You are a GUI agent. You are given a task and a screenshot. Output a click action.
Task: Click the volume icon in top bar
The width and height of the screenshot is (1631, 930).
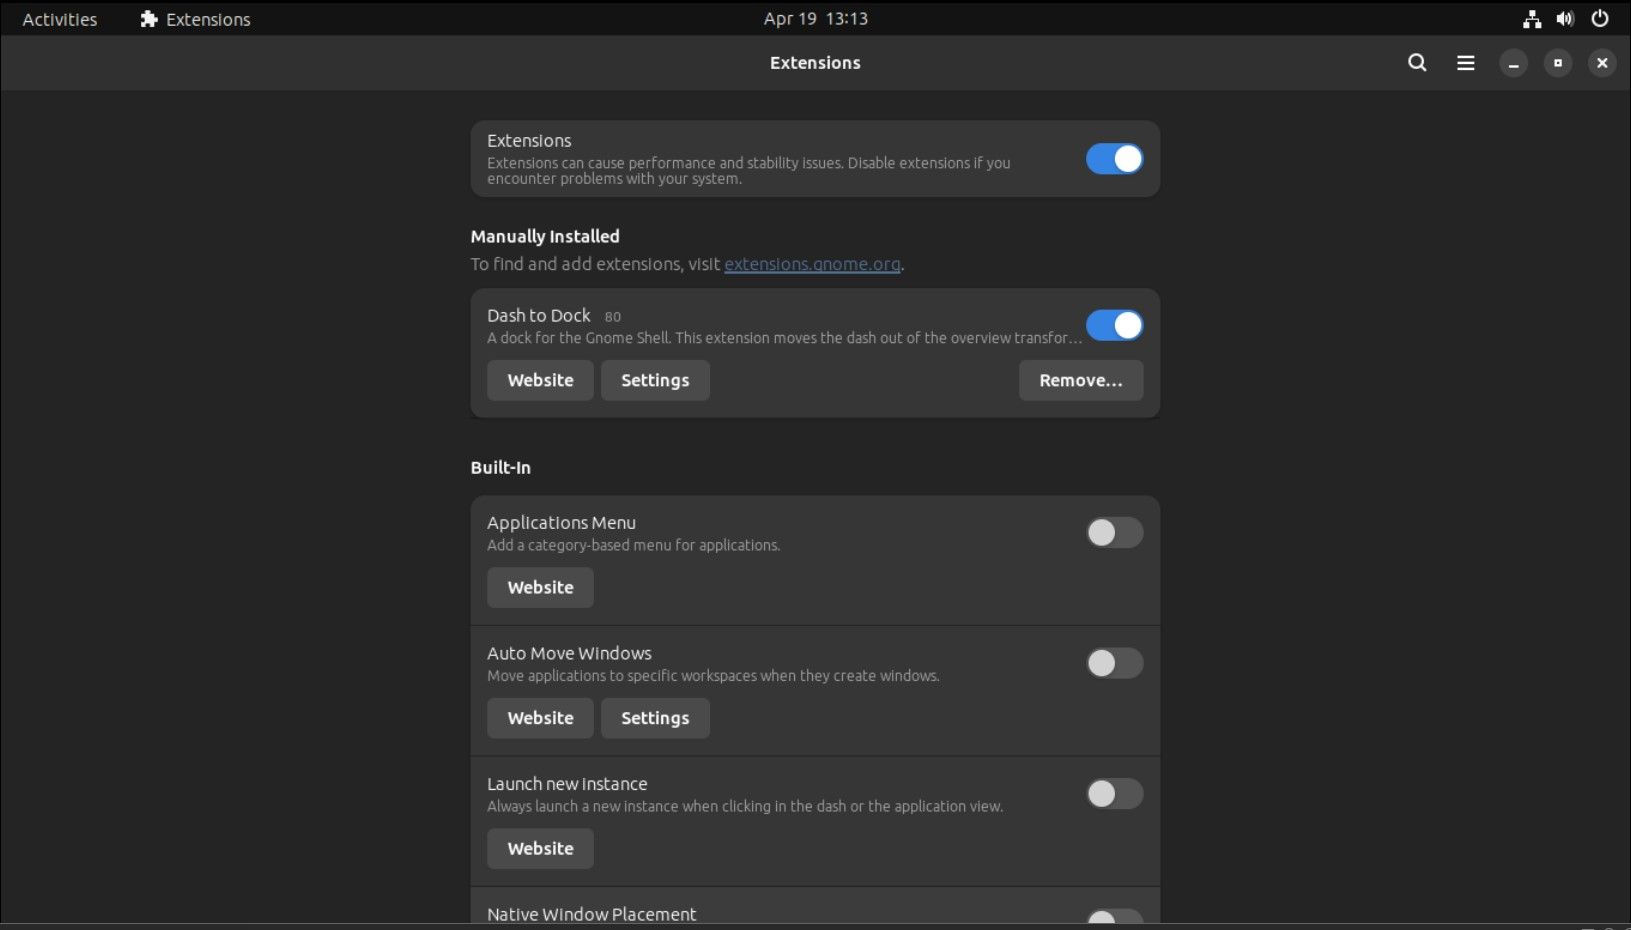click(x=1565, y=18)
